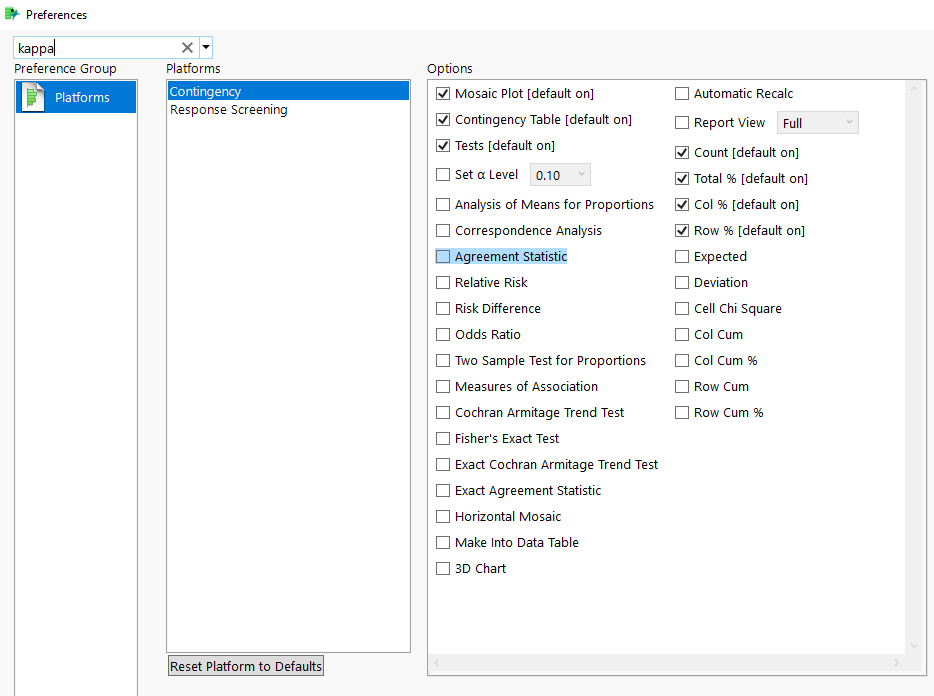Enable the Agreement Statistic checkbox
This screenshot has width=934, height=696.
443,257
